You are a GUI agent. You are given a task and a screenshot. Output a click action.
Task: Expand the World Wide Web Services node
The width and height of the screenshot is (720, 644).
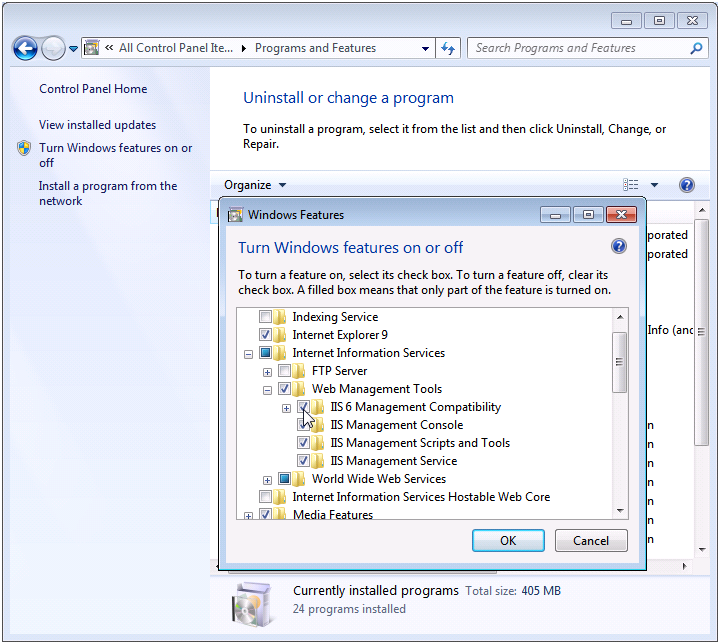click(x=267, y=479)
